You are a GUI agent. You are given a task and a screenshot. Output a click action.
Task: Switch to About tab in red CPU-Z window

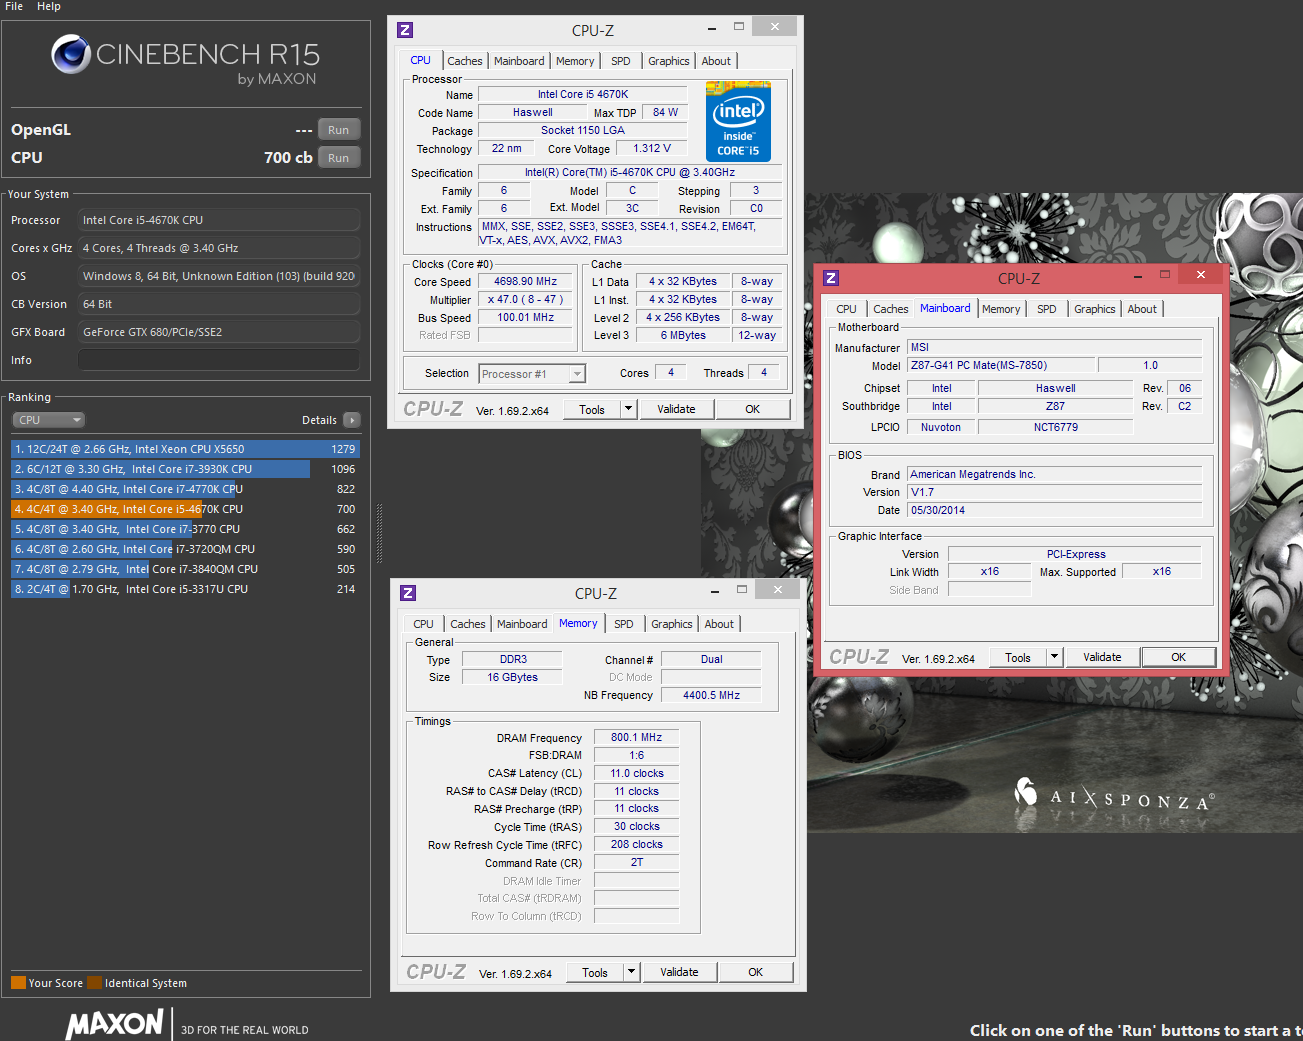pos(1142,309)
